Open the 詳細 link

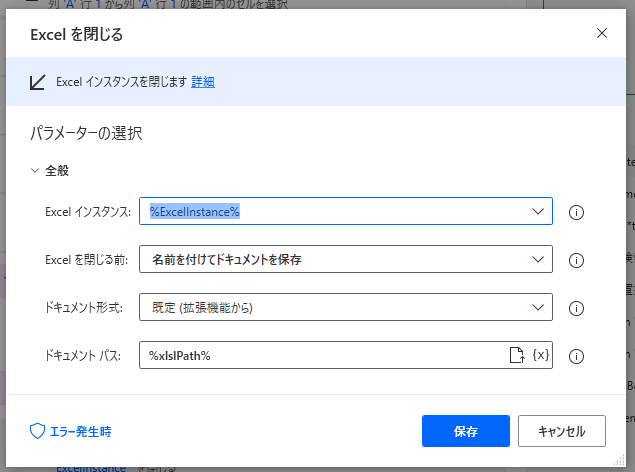[203, 82]
